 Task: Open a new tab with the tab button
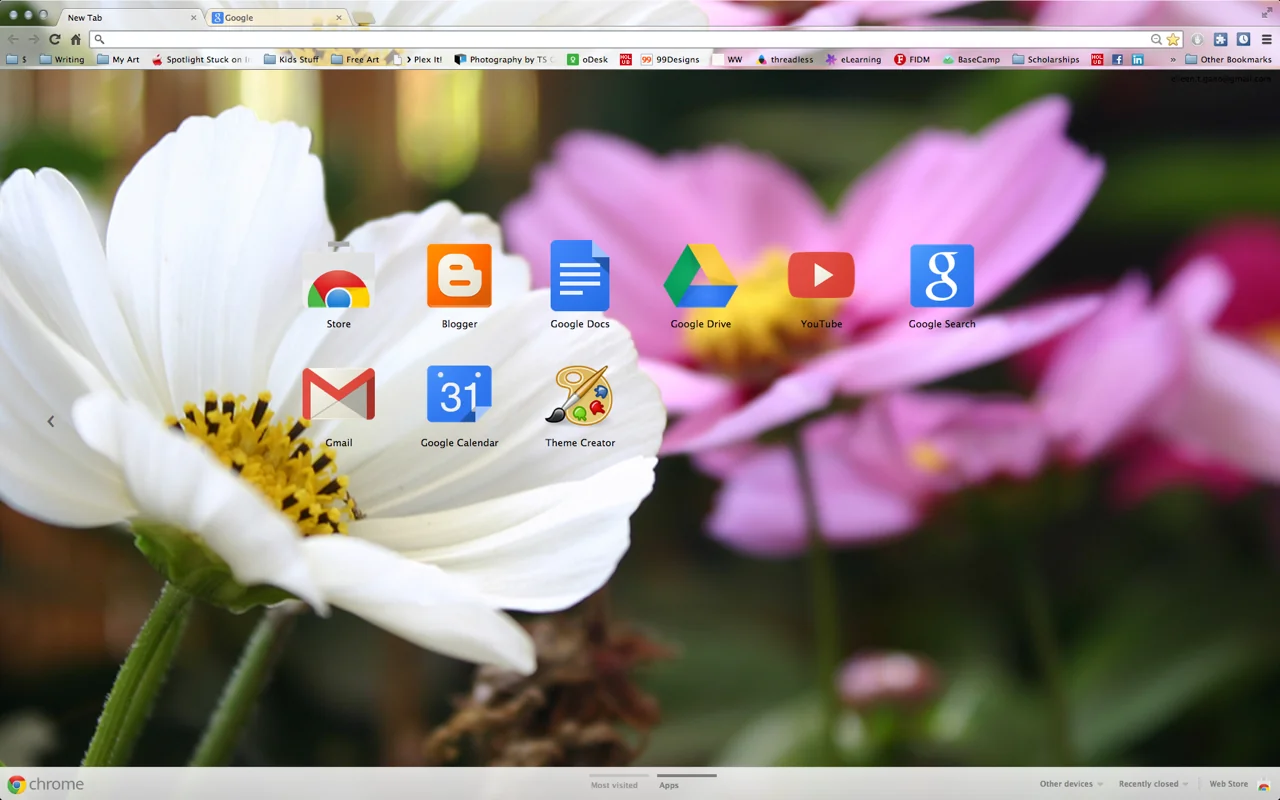364,18
